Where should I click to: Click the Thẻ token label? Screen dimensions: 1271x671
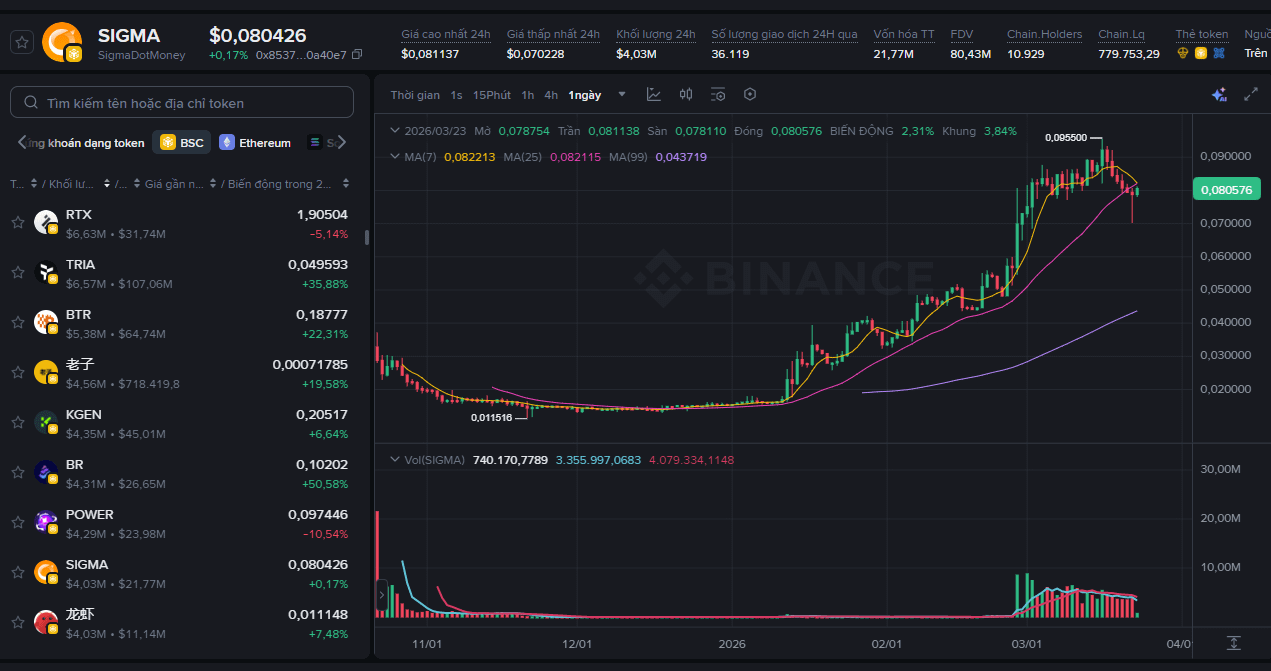[1202, 34]
